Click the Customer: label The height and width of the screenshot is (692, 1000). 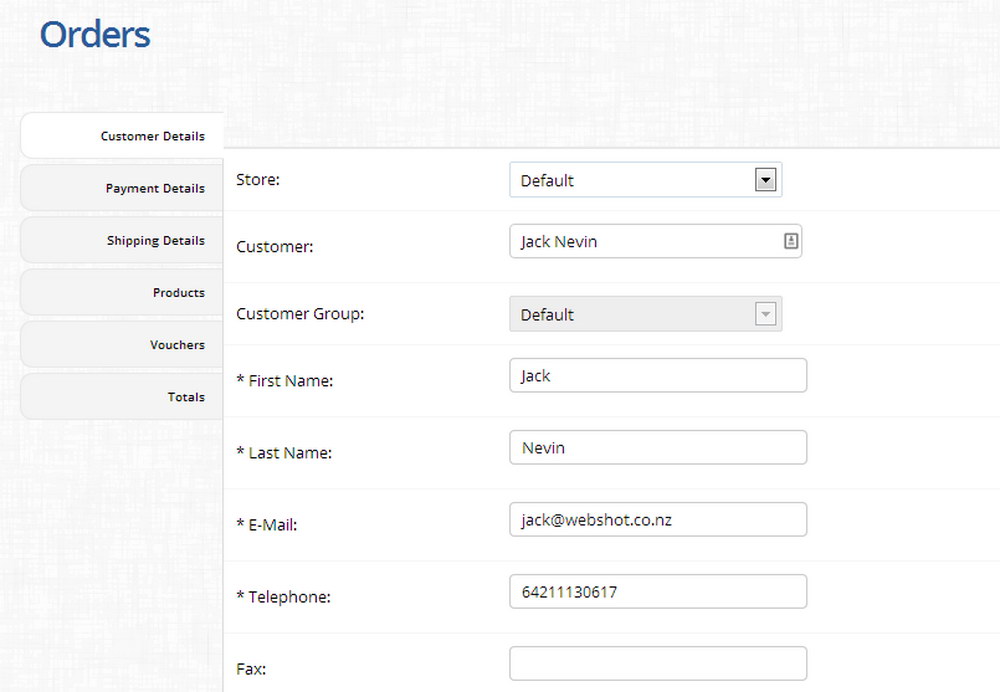tap(275, 247)
